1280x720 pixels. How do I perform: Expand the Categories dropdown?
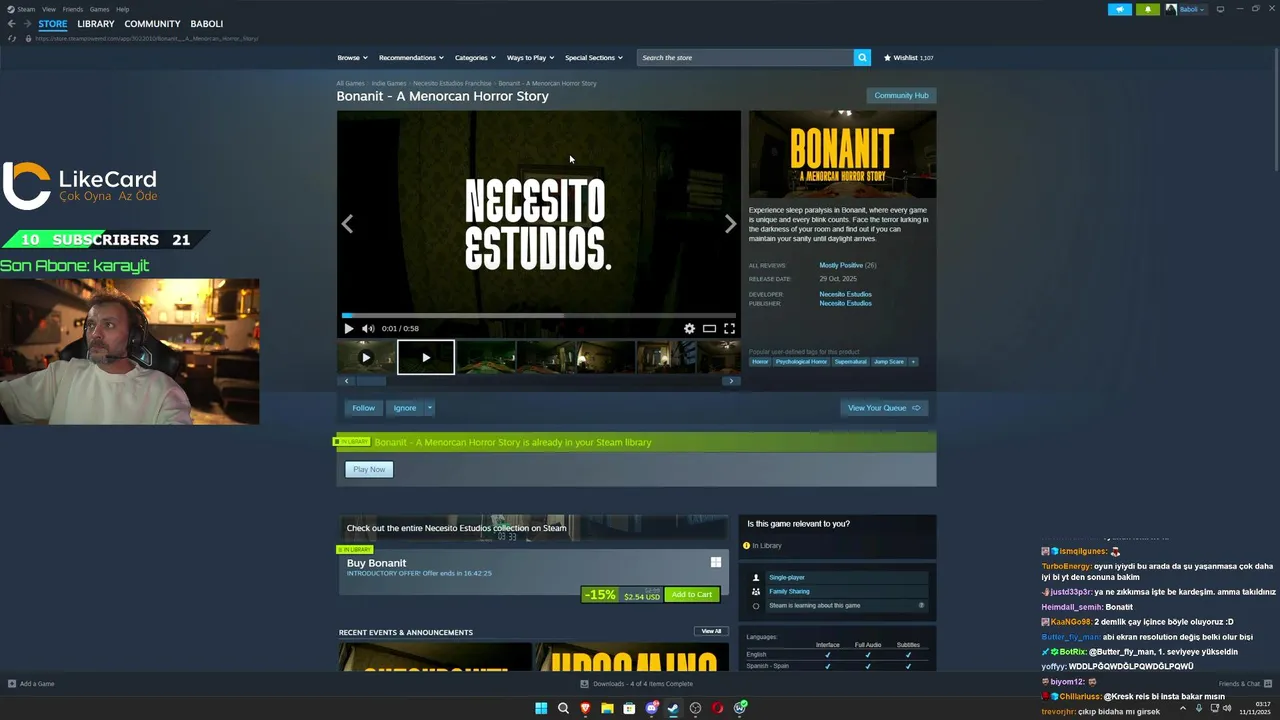(475, 58)
